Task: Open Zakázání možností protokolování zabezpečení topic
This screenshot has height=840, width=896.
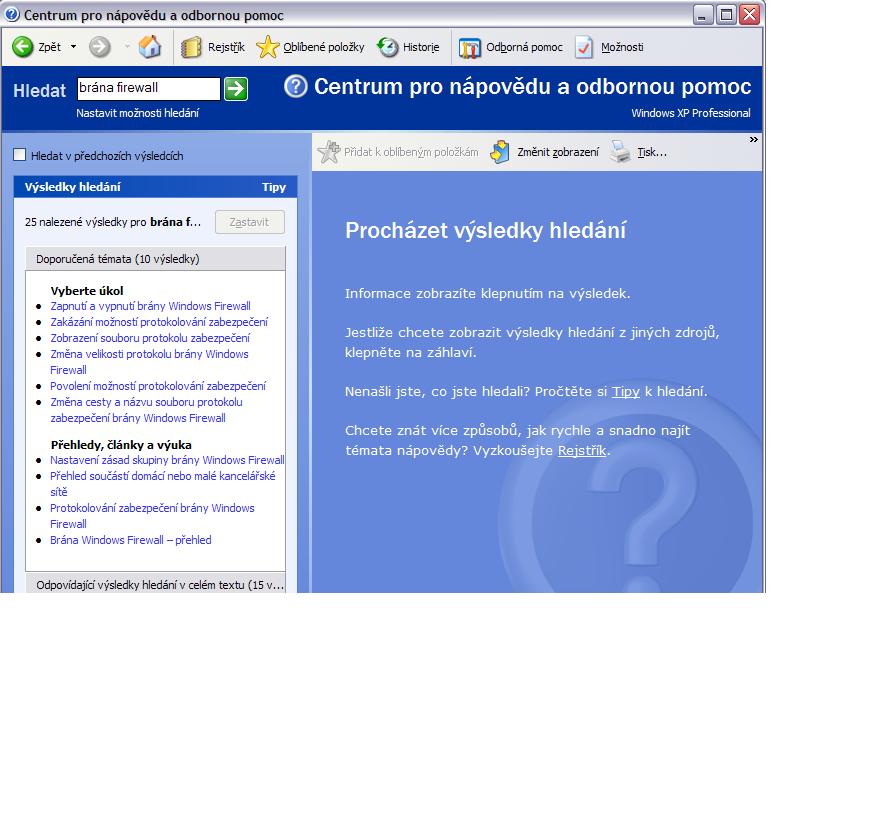Action: (159, 322)
